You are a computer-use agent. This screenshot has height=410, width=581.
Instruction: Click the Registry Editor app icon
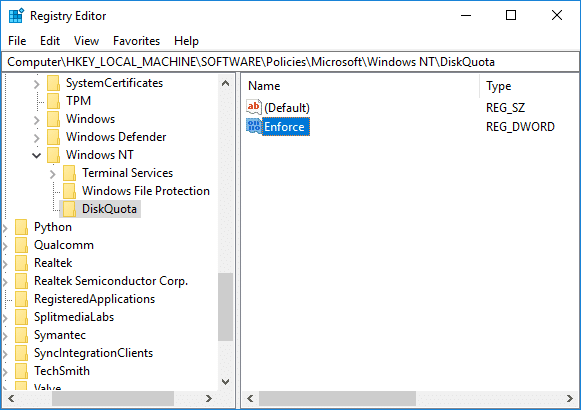[x=16, y=16]
